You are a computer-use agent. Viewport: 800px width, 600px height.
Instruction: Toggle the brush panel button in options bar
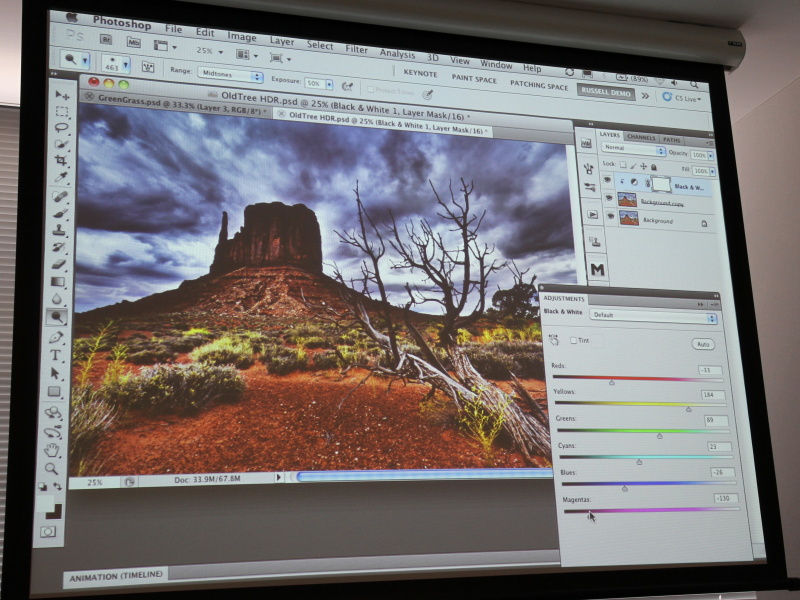pos(148,67)
